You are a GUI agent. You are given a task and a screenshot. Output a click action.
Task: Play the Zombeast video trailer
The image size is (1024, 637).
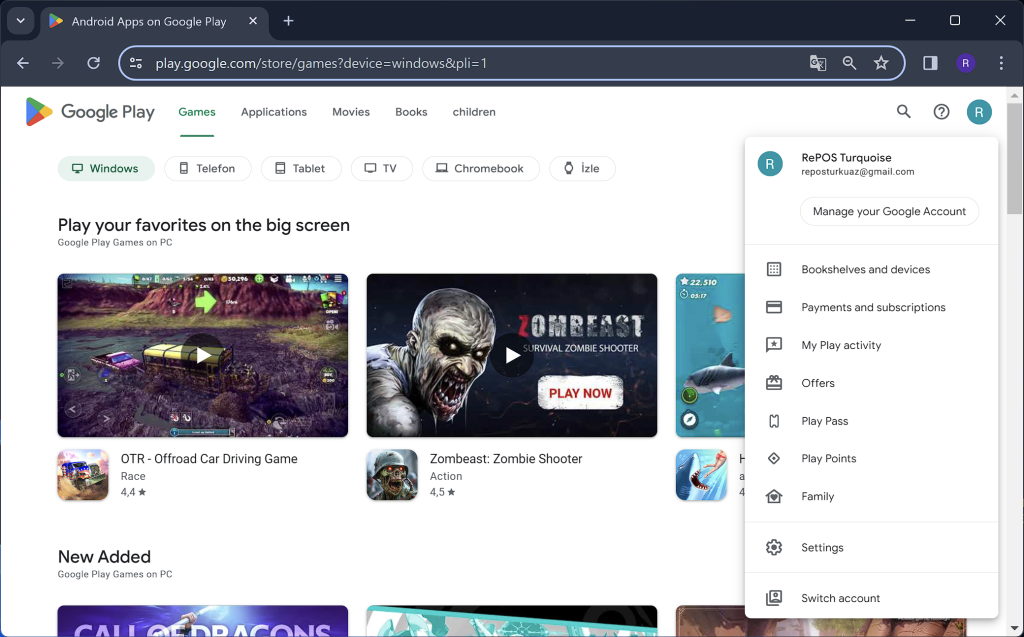512,355
